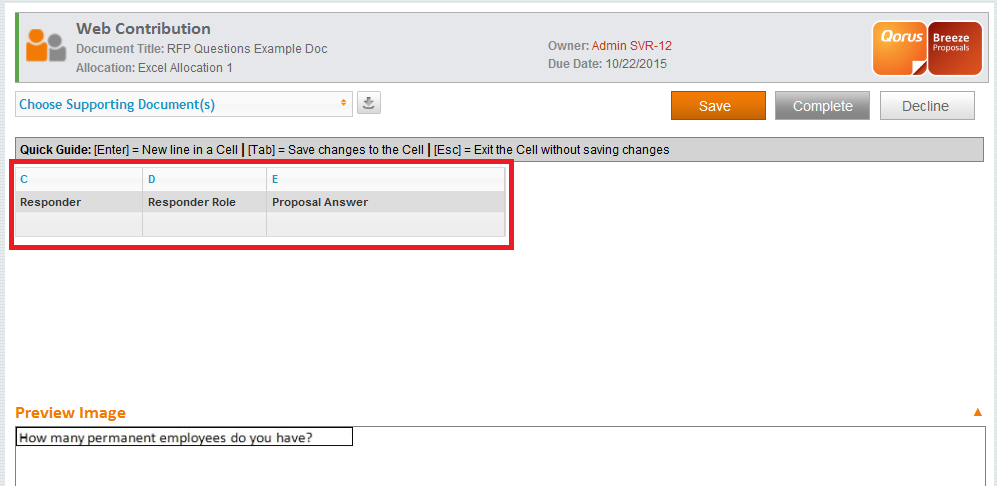The width and height of the screenshot is (997, 486).
Task: Click the Qorus logo tile
Action: [900, 48]
